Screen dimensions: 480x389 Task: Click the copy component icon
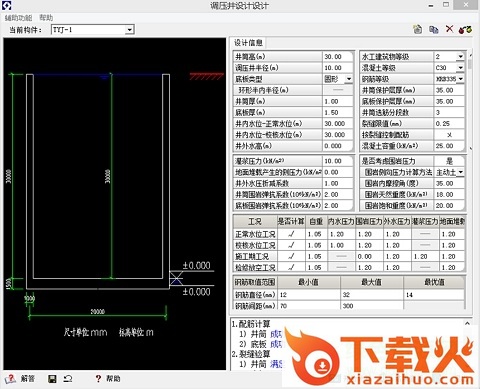tap(433, 29)
